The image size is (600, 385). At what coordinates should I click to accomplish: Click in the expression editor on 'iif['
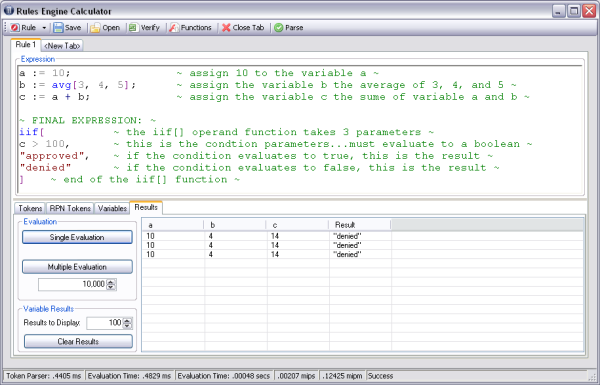(32, 132)
